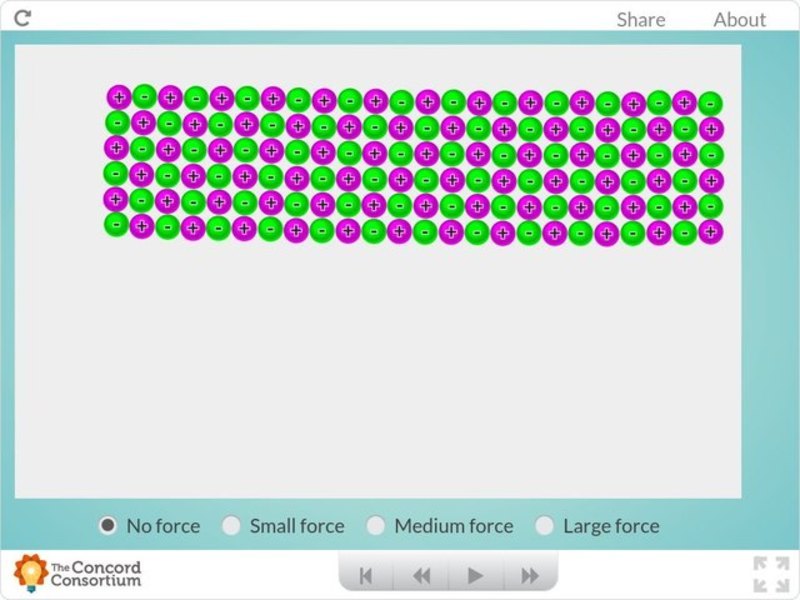The image size is (800, 600).
Task: Step the simulation backward with the rewind icon
Action: [x=420, y=573]
